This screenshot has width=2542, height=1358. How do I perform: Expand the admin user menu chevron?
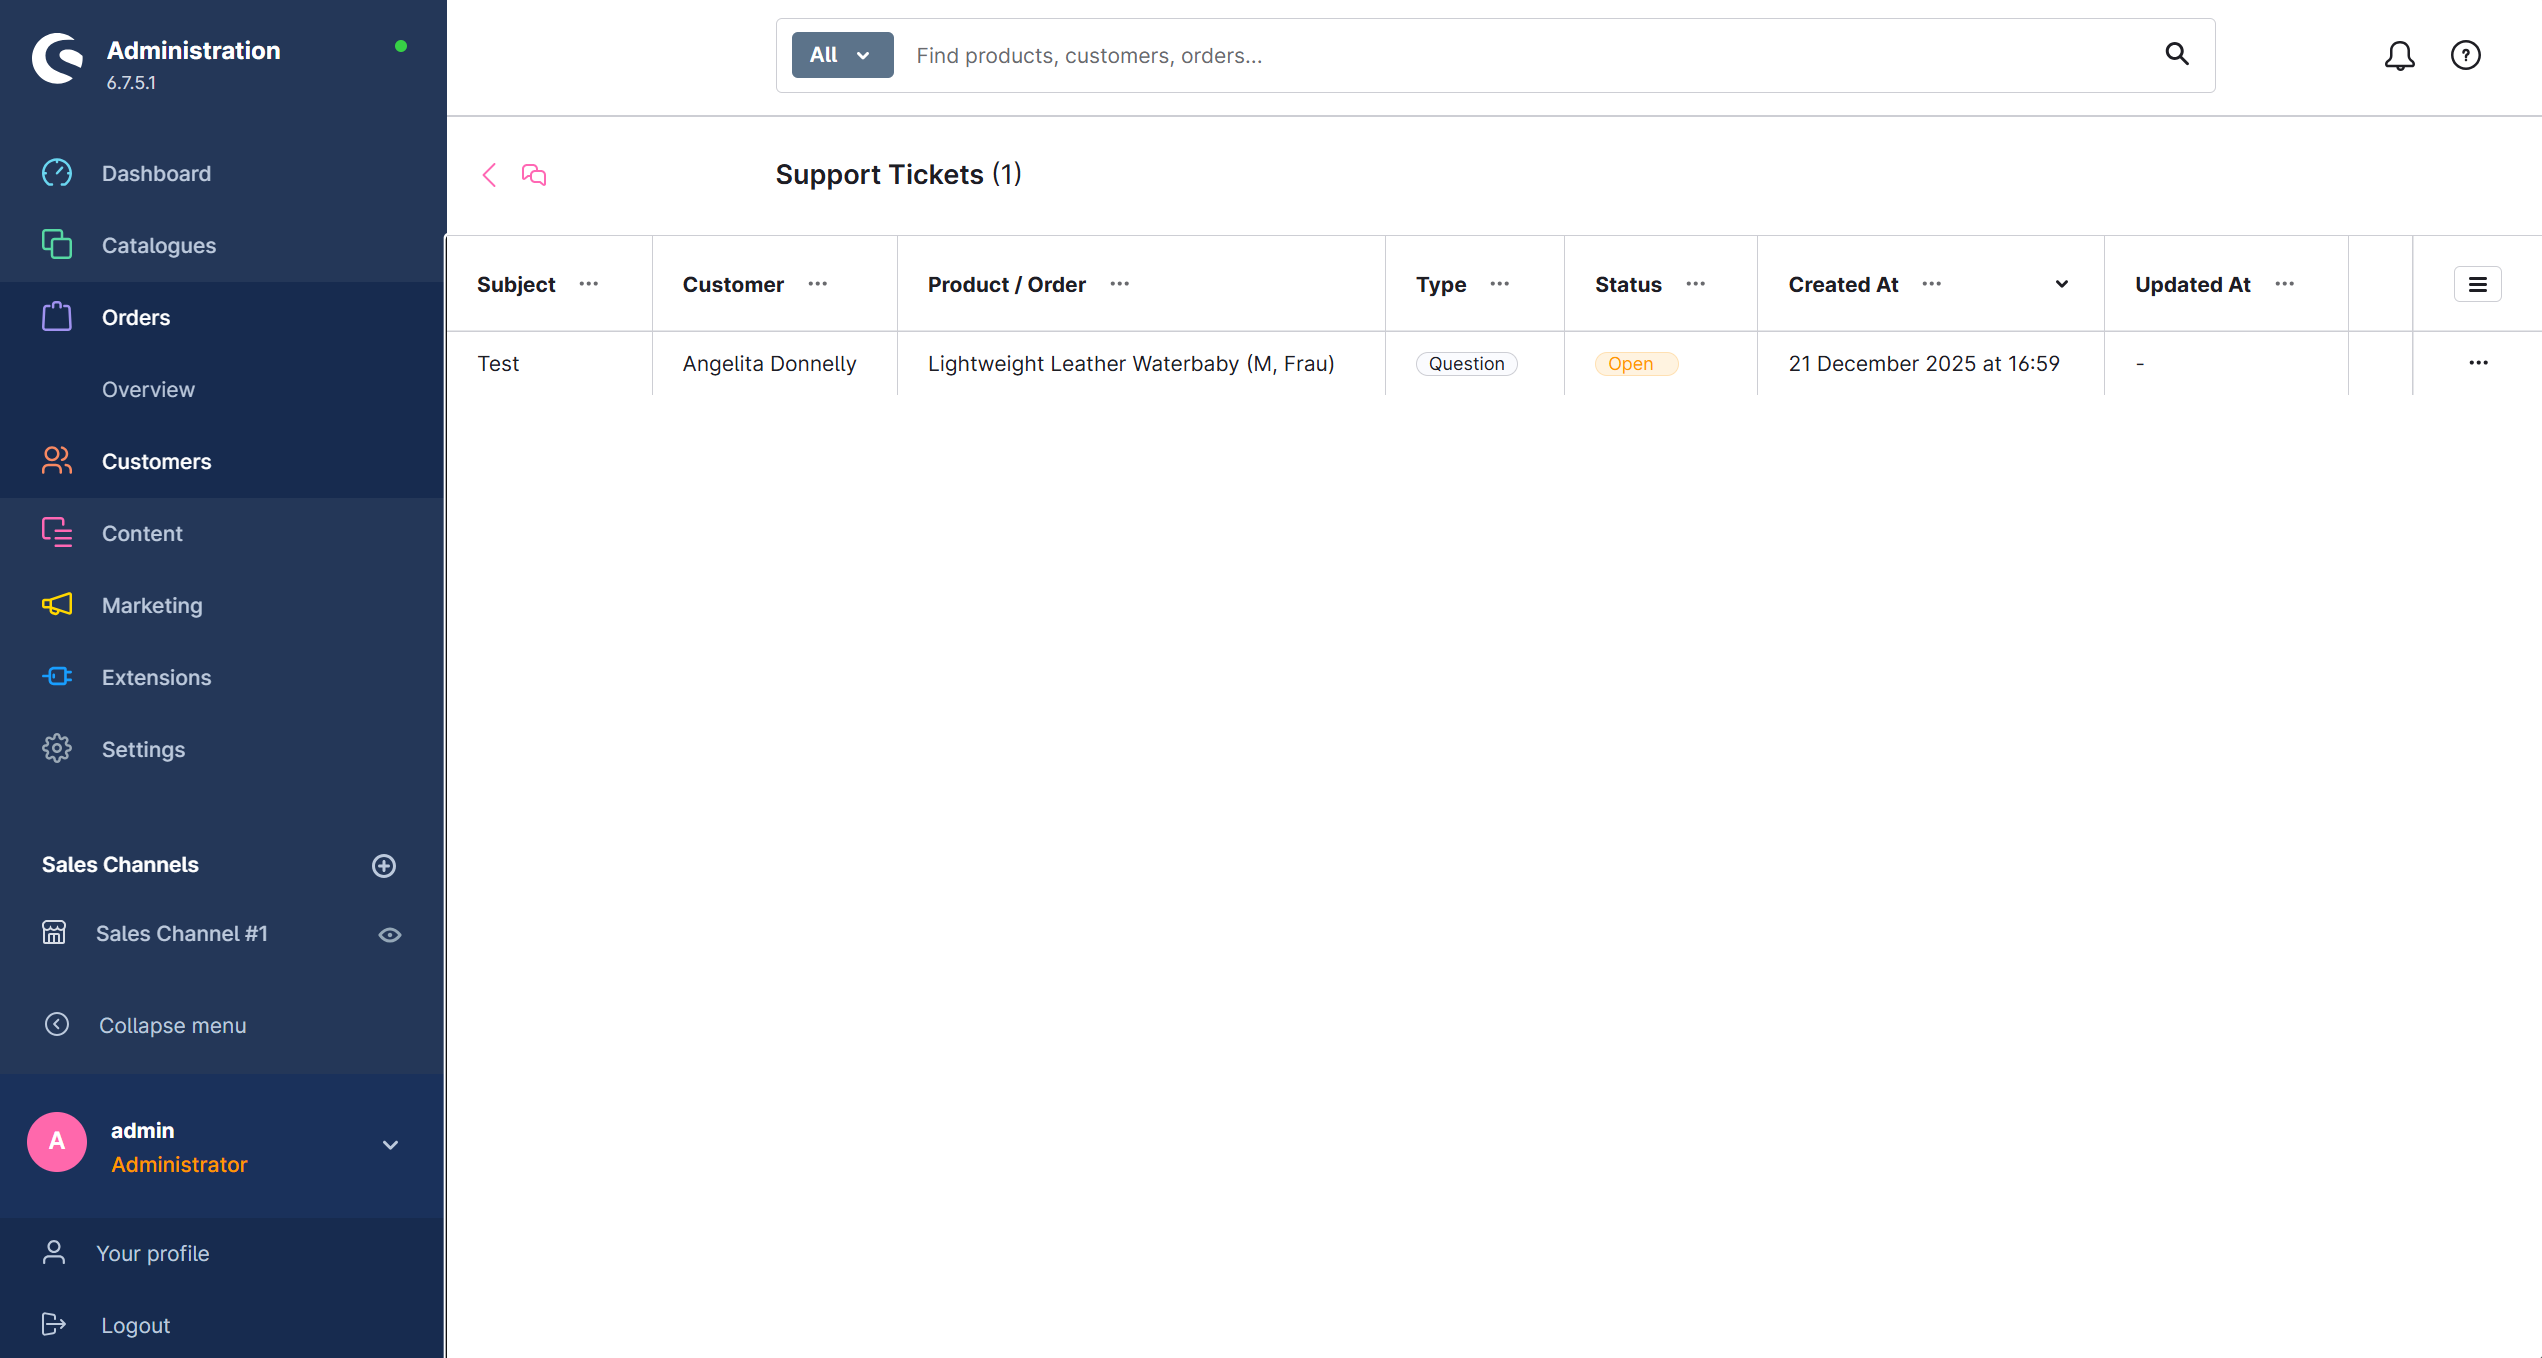(x=391, y=1145)
